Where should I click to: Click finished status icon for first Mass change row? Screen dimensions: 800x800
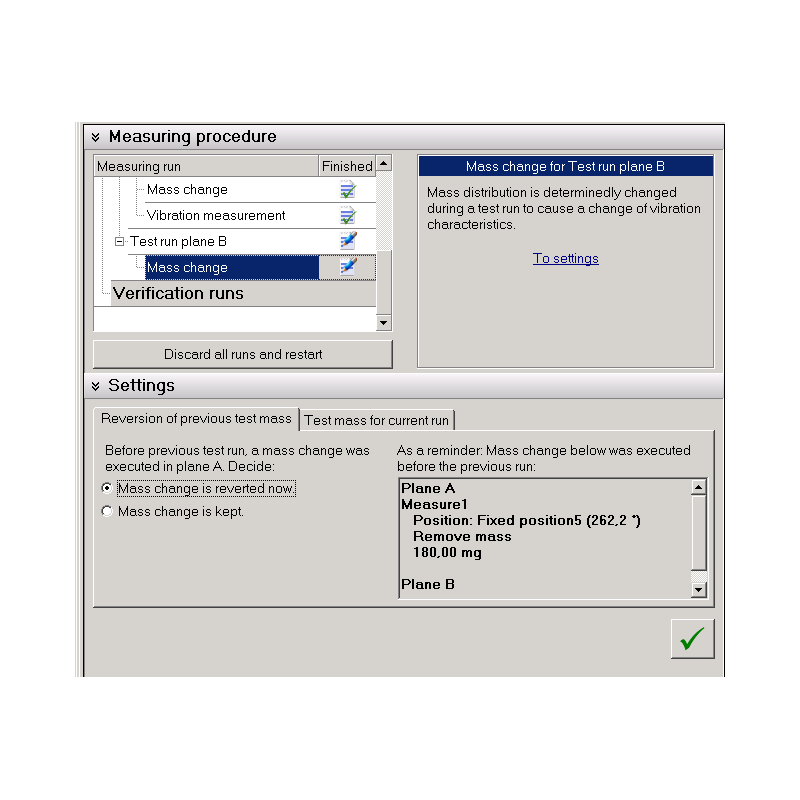(347, 190)
